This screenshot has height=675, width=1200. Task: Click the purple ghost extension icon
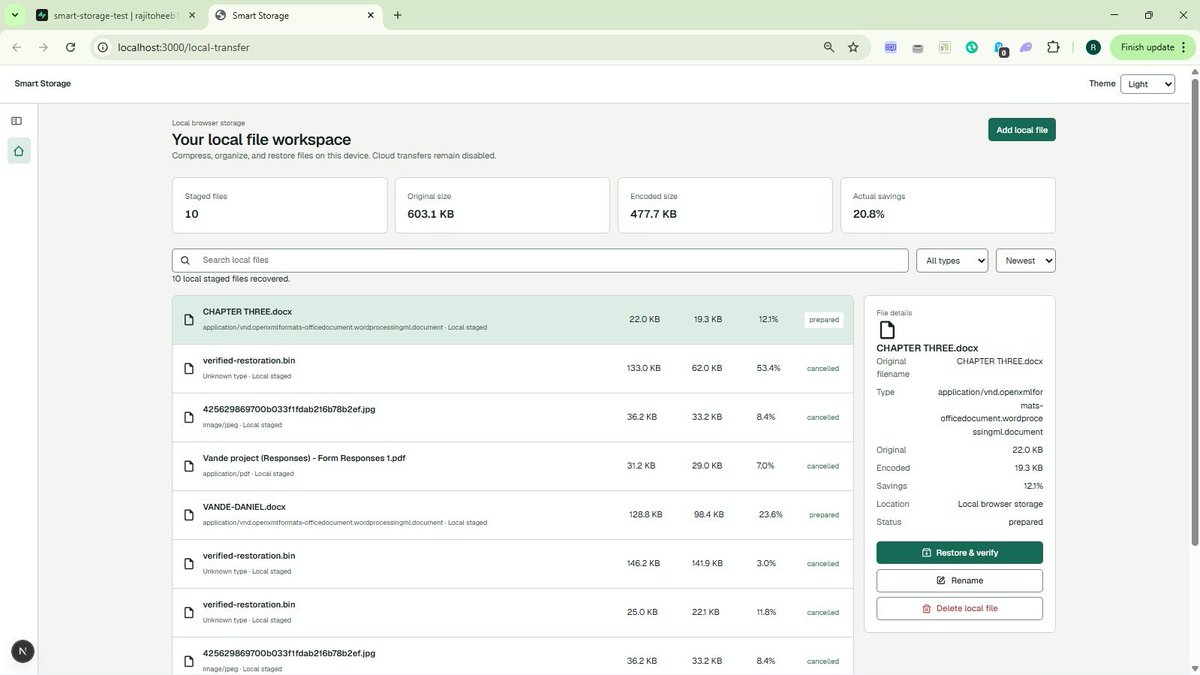click(x=1026, y=47)
